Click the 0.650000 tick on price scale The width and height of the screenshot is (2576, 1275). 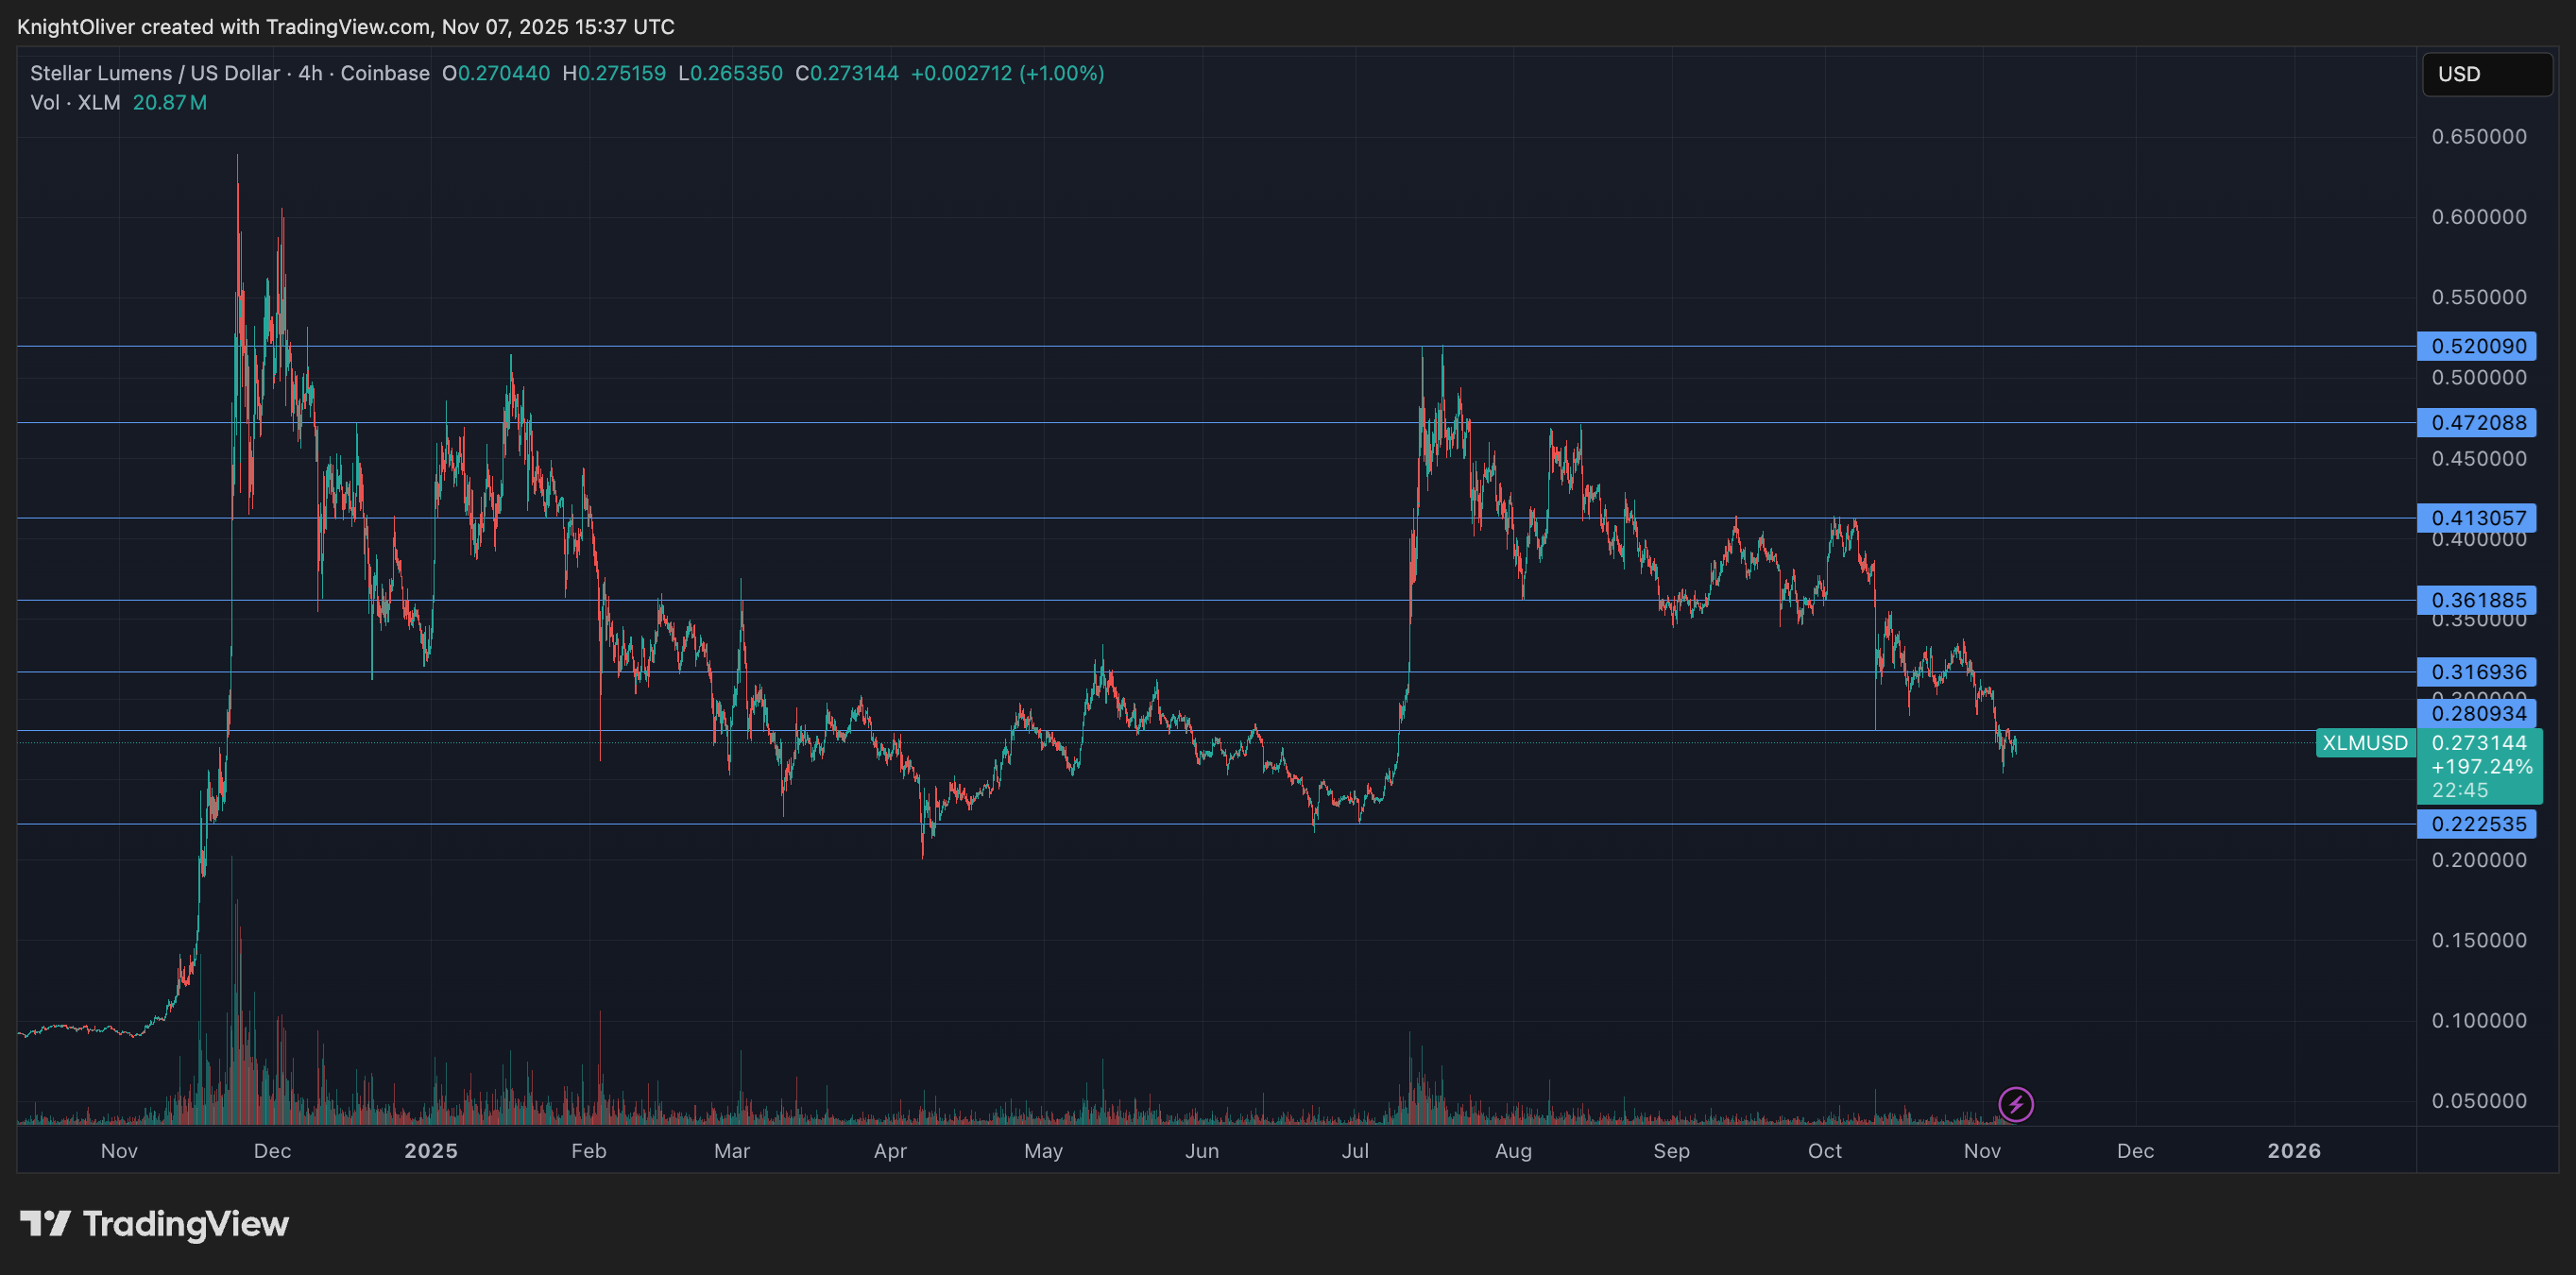[x=2478, y=136]
